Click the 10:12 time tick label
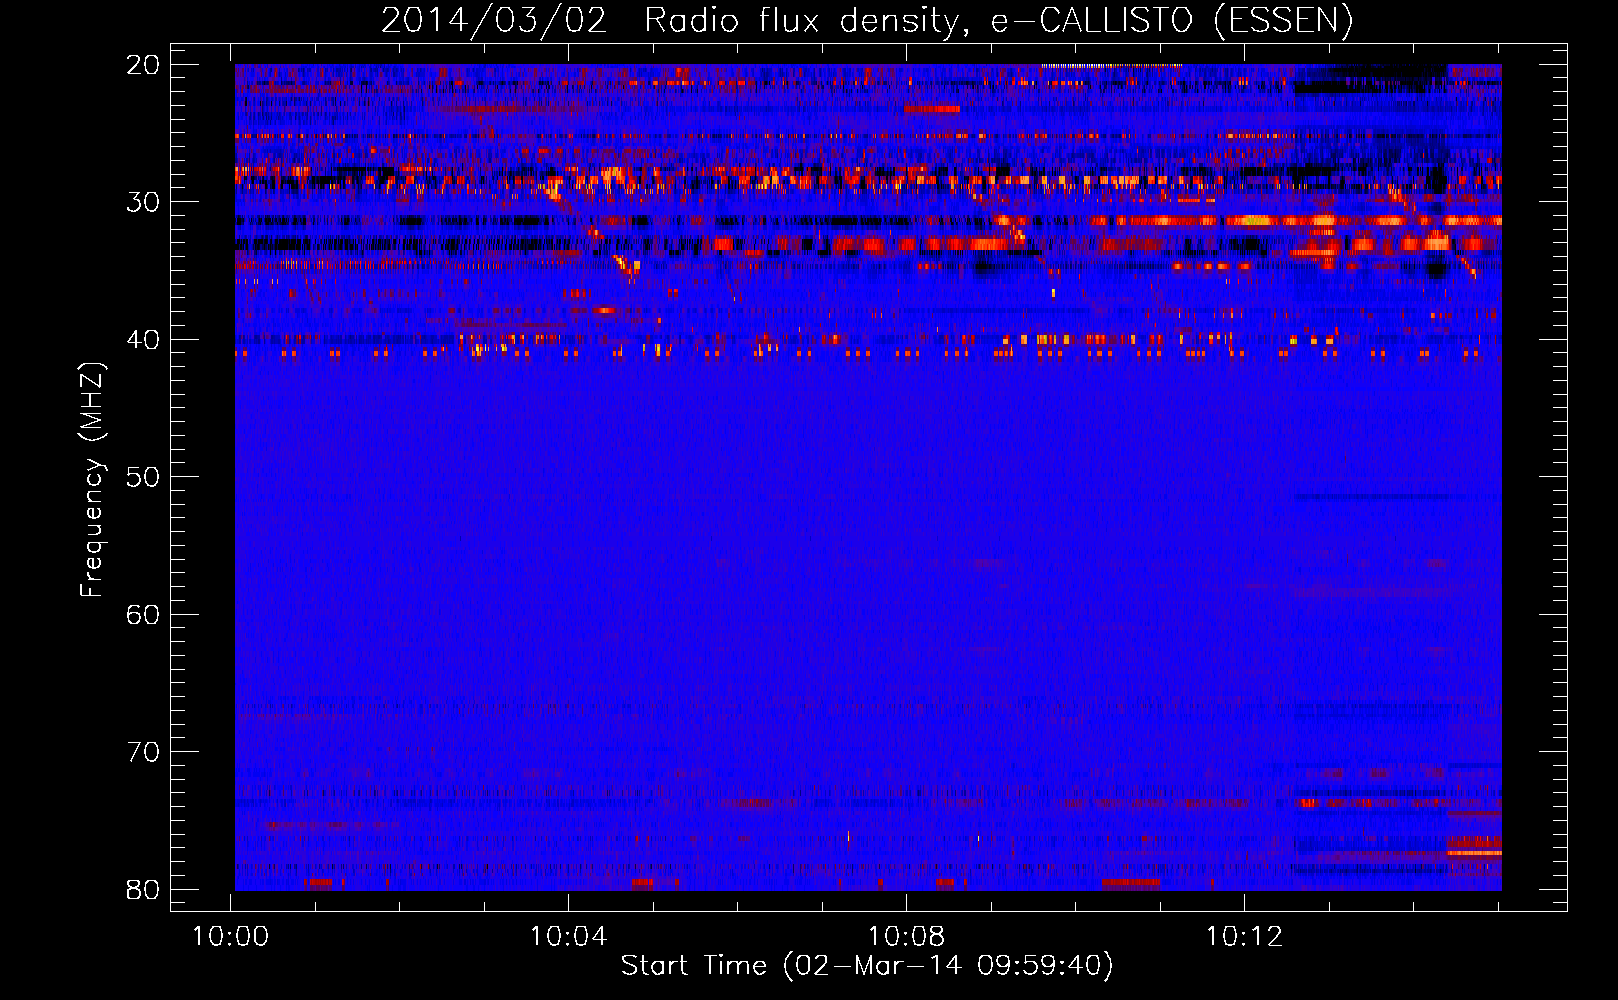This screenshot has height=1000, width=1618. pyautogui.click(x=1245, y=937)
